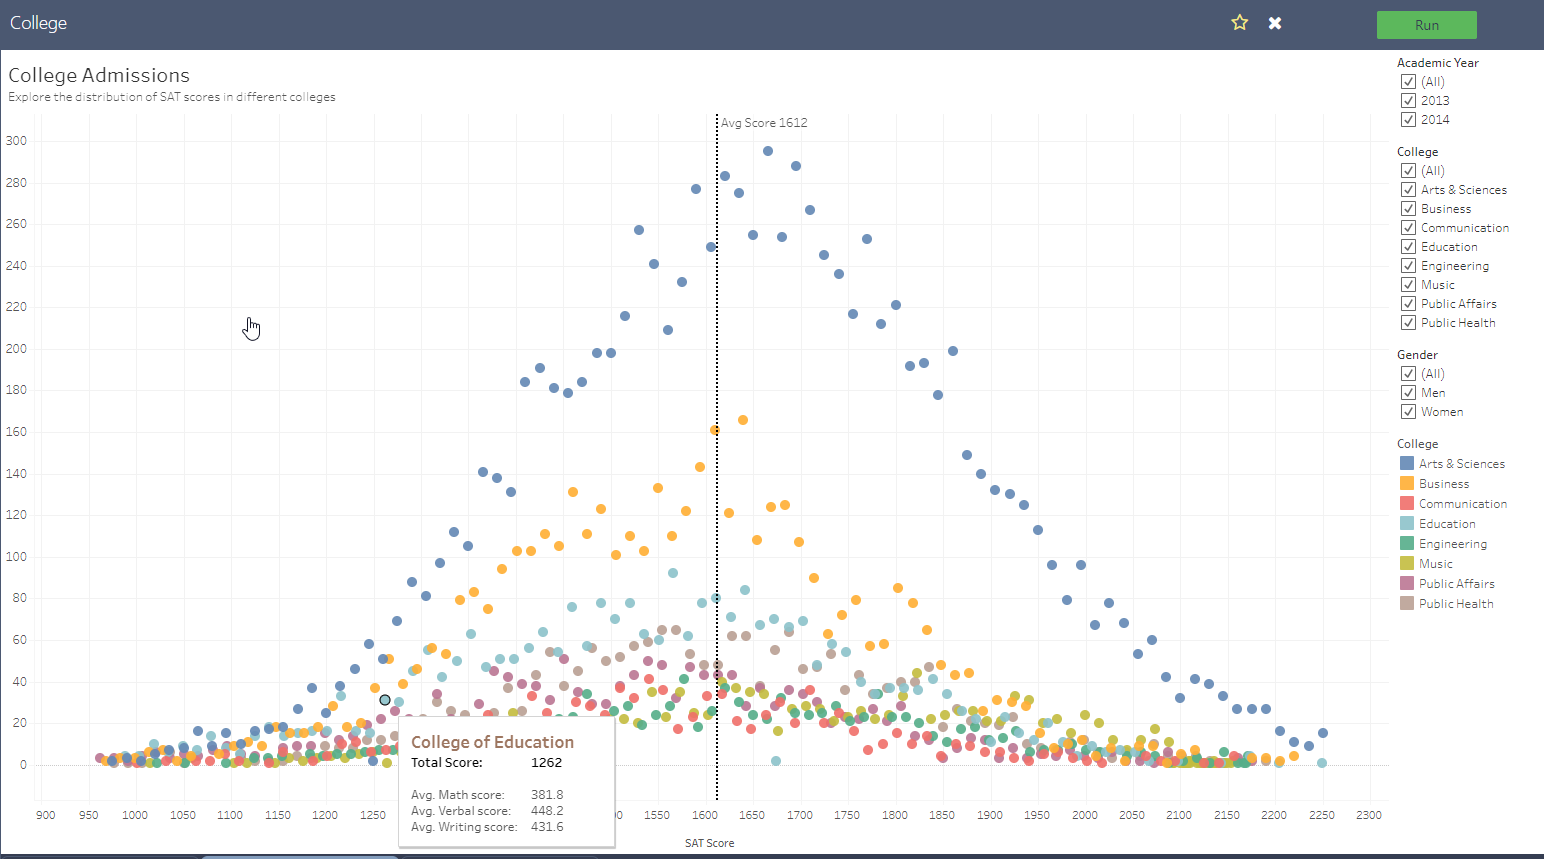Click the College title in header bar

38,23
